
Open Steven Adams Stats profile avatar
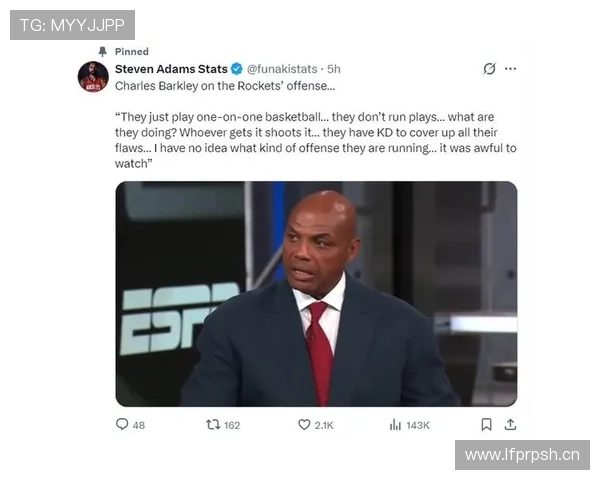(x=93, y=77)
